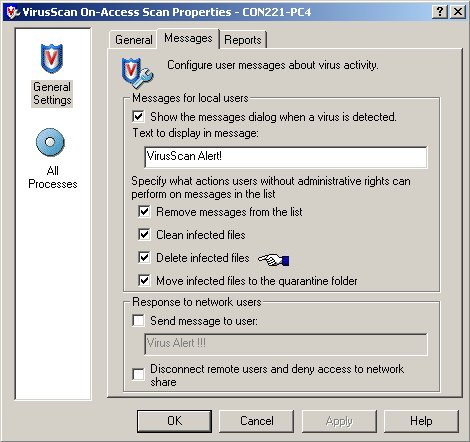Click the pointing hand icon beside Delete infected files

click(274, 260)
